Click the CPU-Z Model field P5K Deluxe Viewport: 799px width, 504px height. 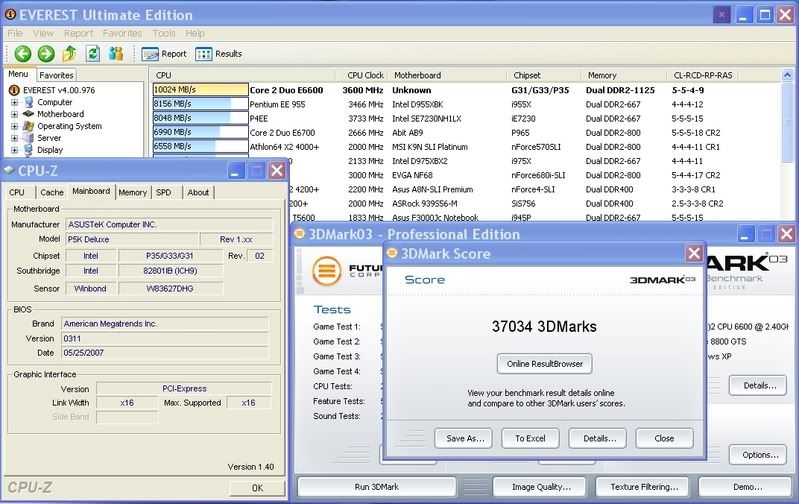click(132, 239)
